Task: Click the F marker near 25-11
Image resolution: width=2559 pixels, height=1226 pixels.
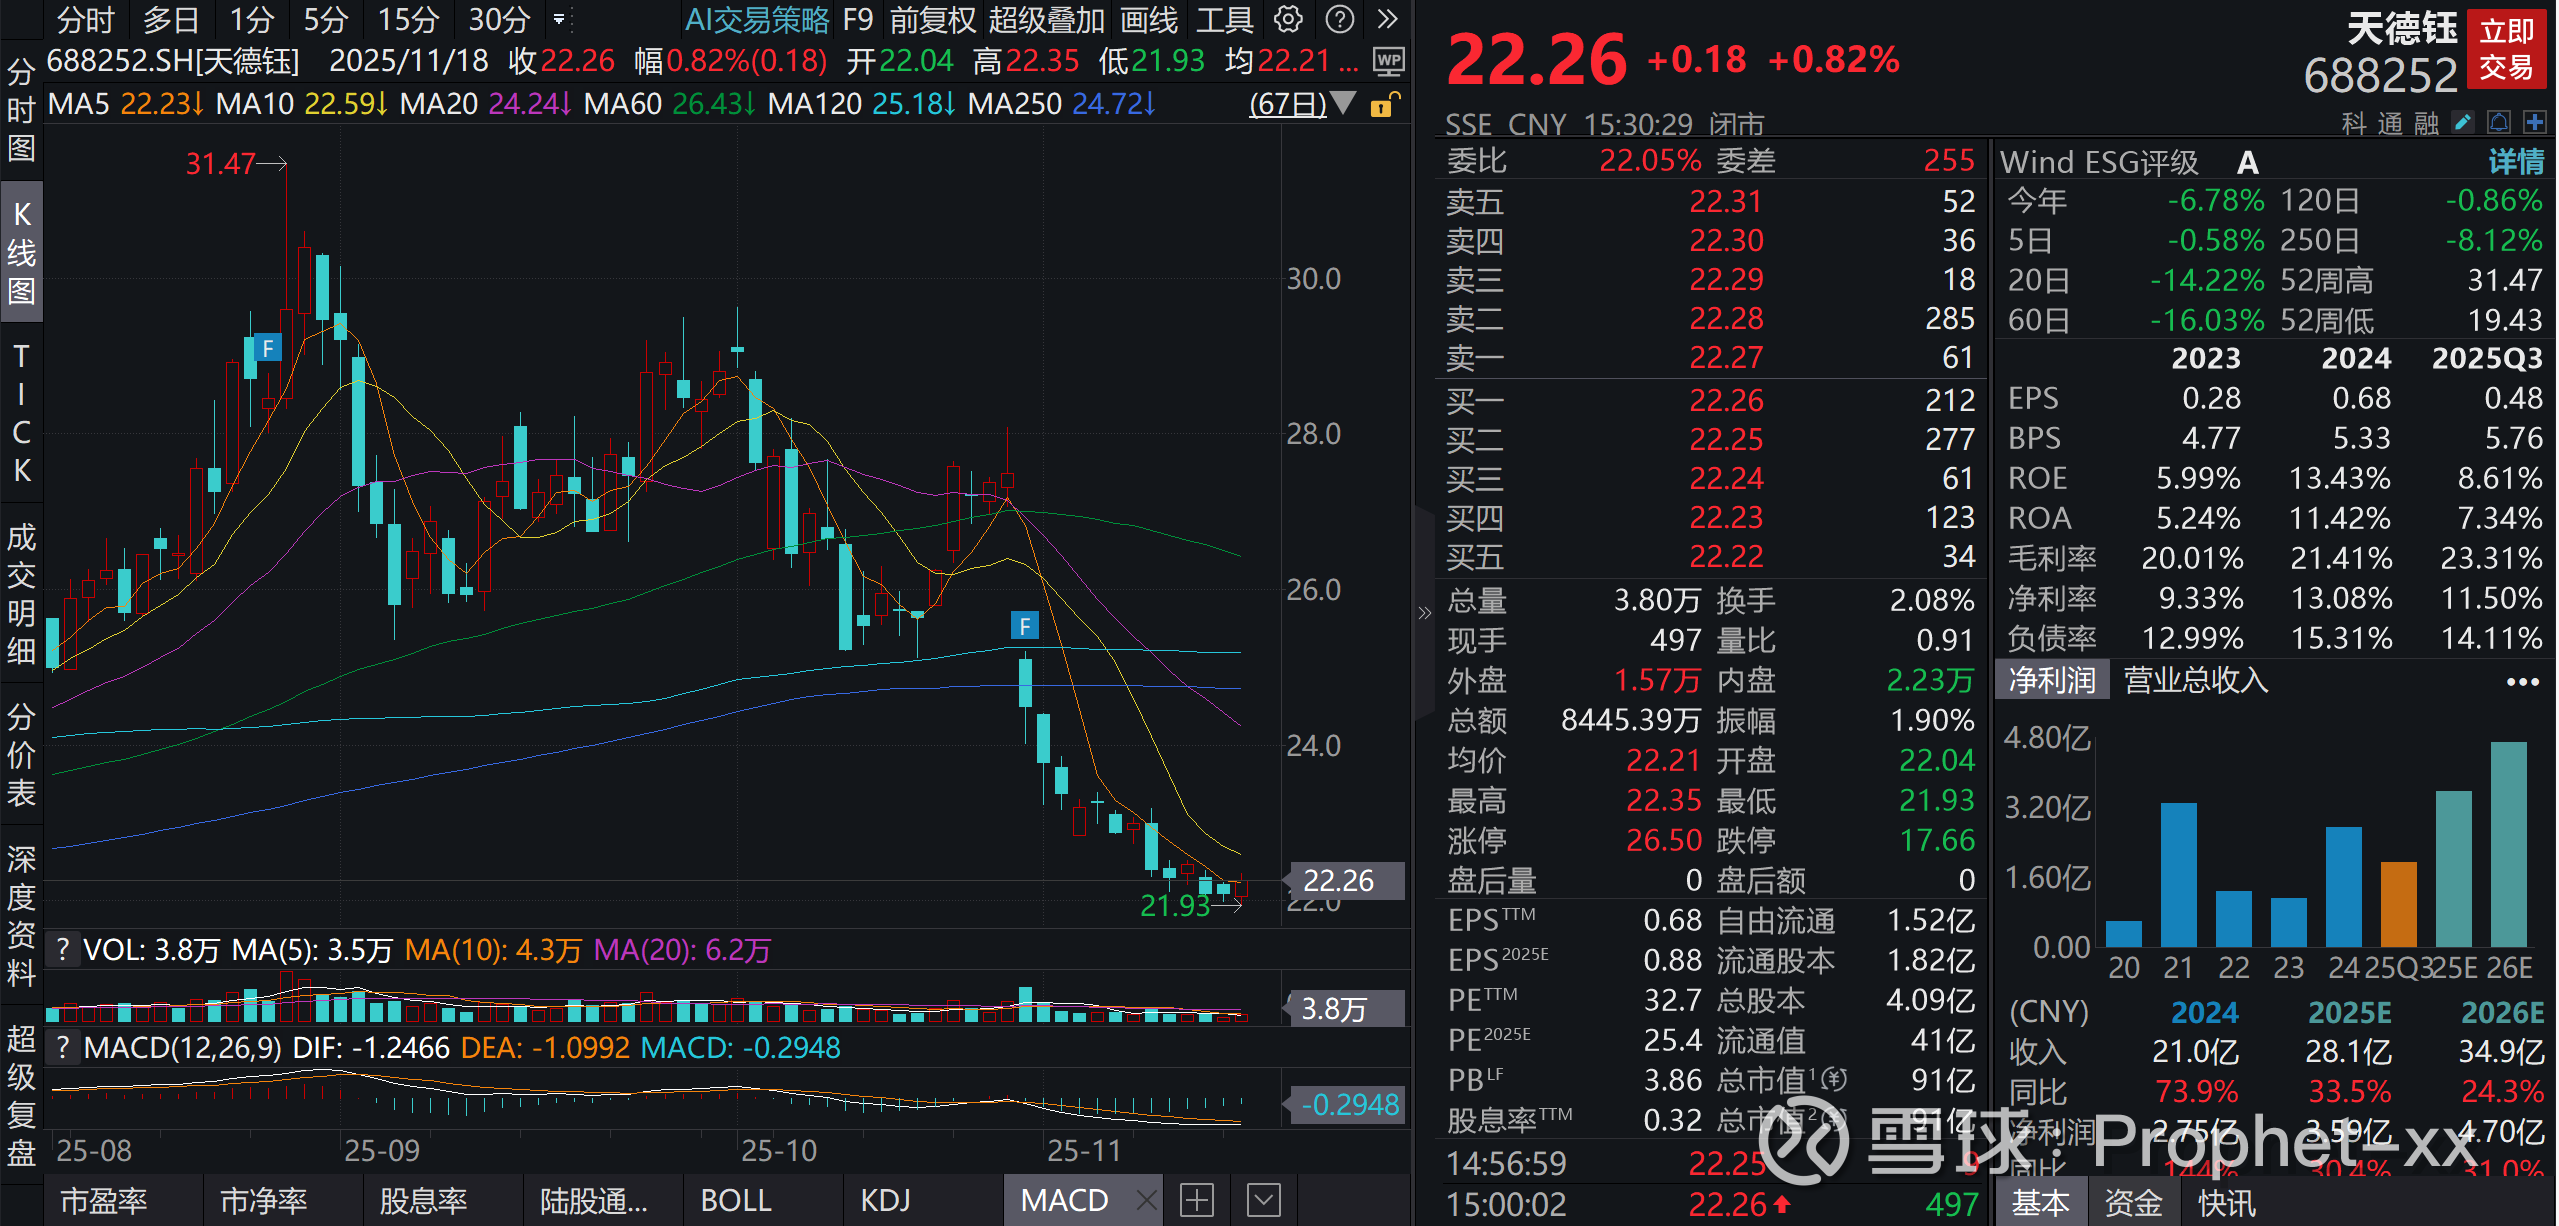Action: click(1024, 627)
